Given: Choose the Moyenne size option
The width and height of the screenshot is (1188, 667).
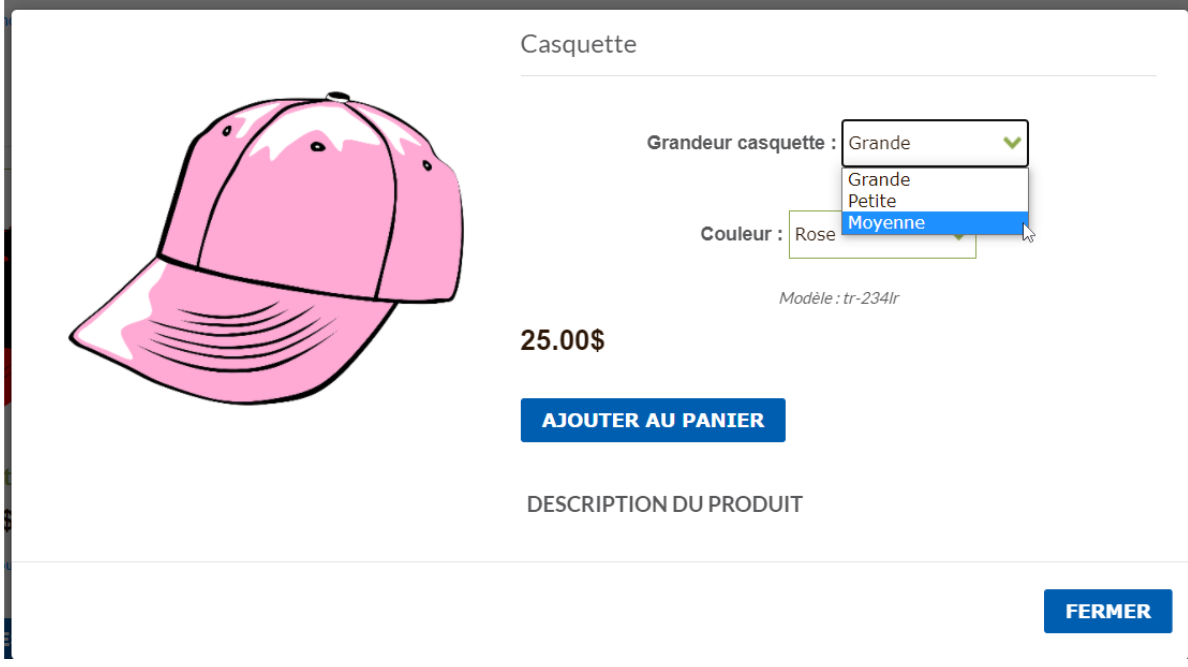Looking at the screenshot, I should click(x=935, y=223).
